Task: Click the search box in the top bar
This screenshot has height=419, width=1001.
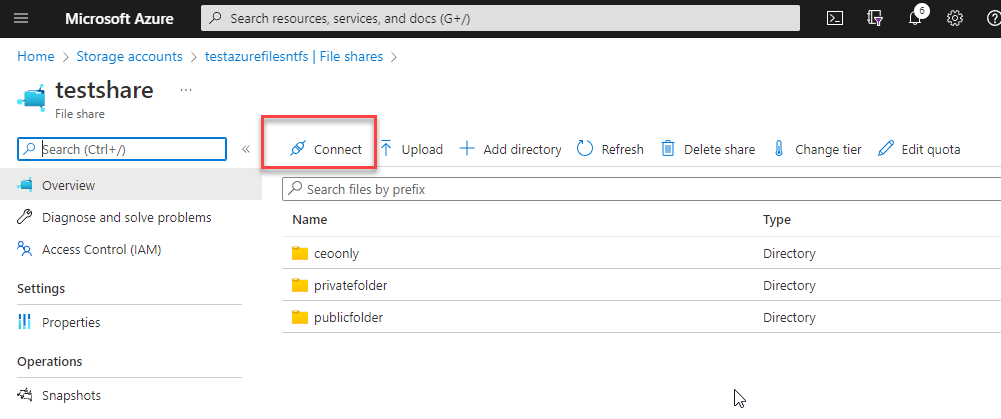Action: [500, 19]
